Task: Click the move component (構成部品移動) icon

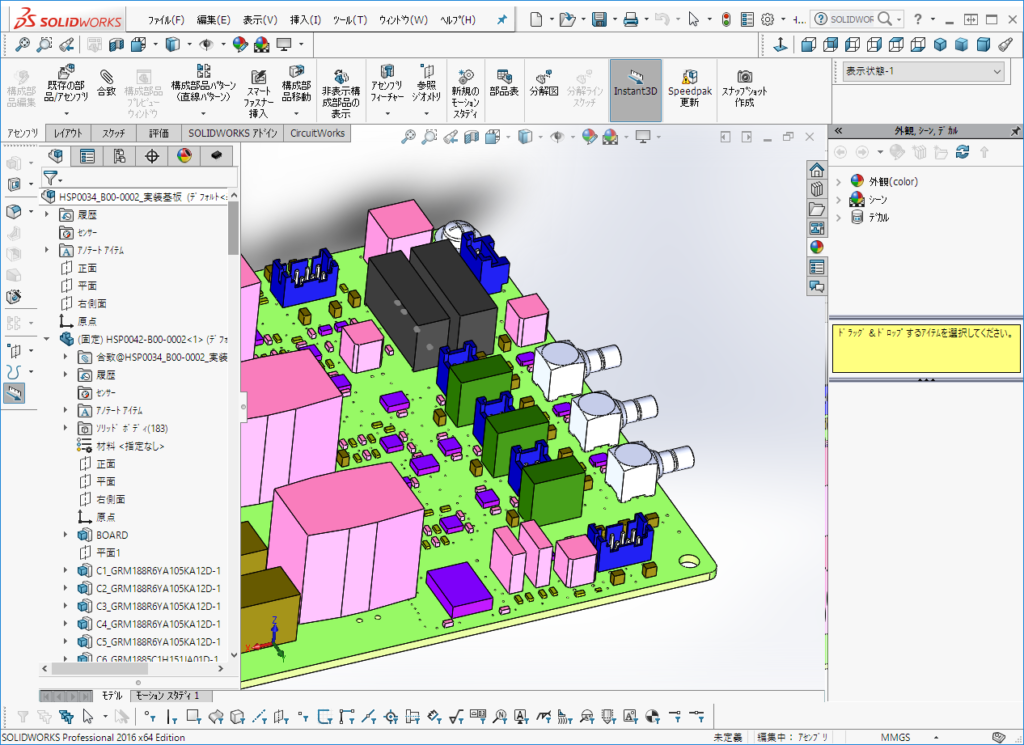Action: tap(296, 72)
